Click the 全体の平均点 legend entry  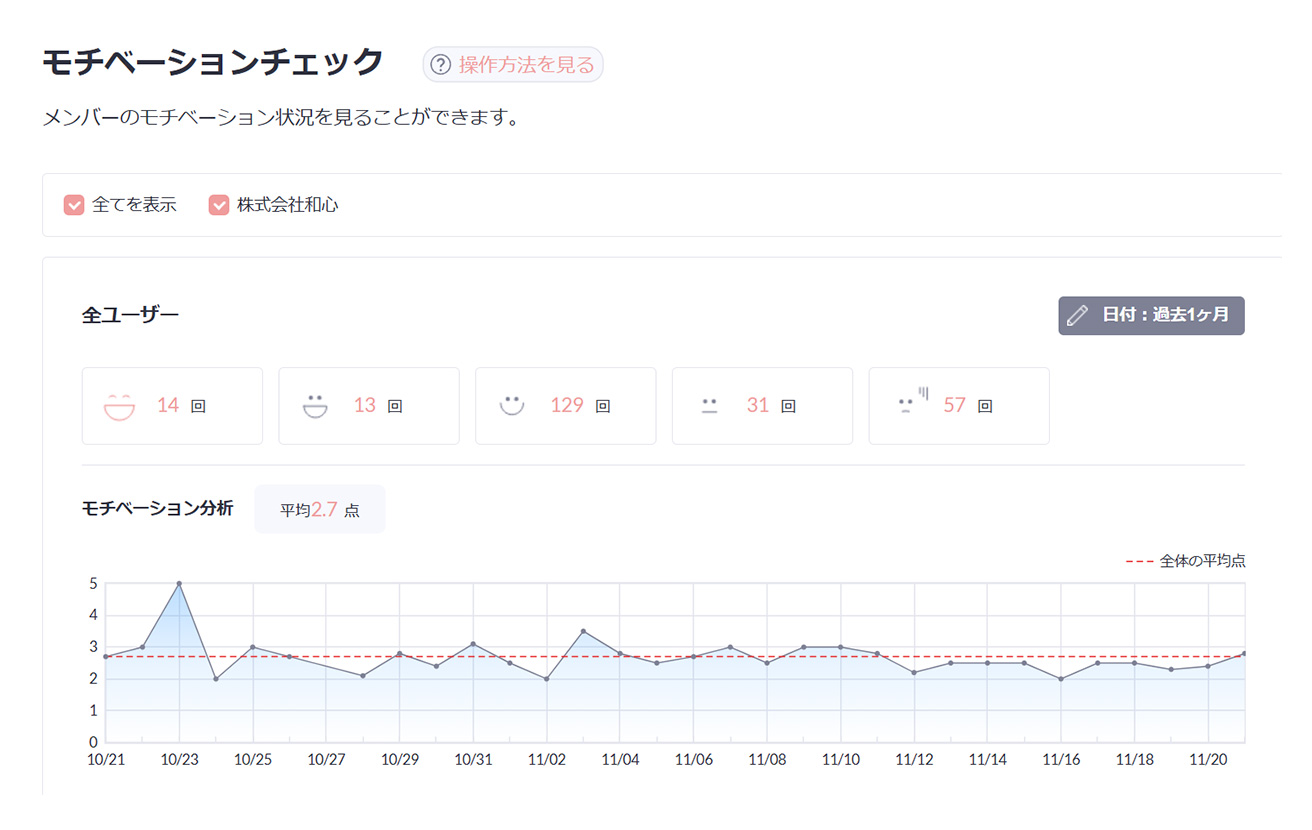point(1187,562)
